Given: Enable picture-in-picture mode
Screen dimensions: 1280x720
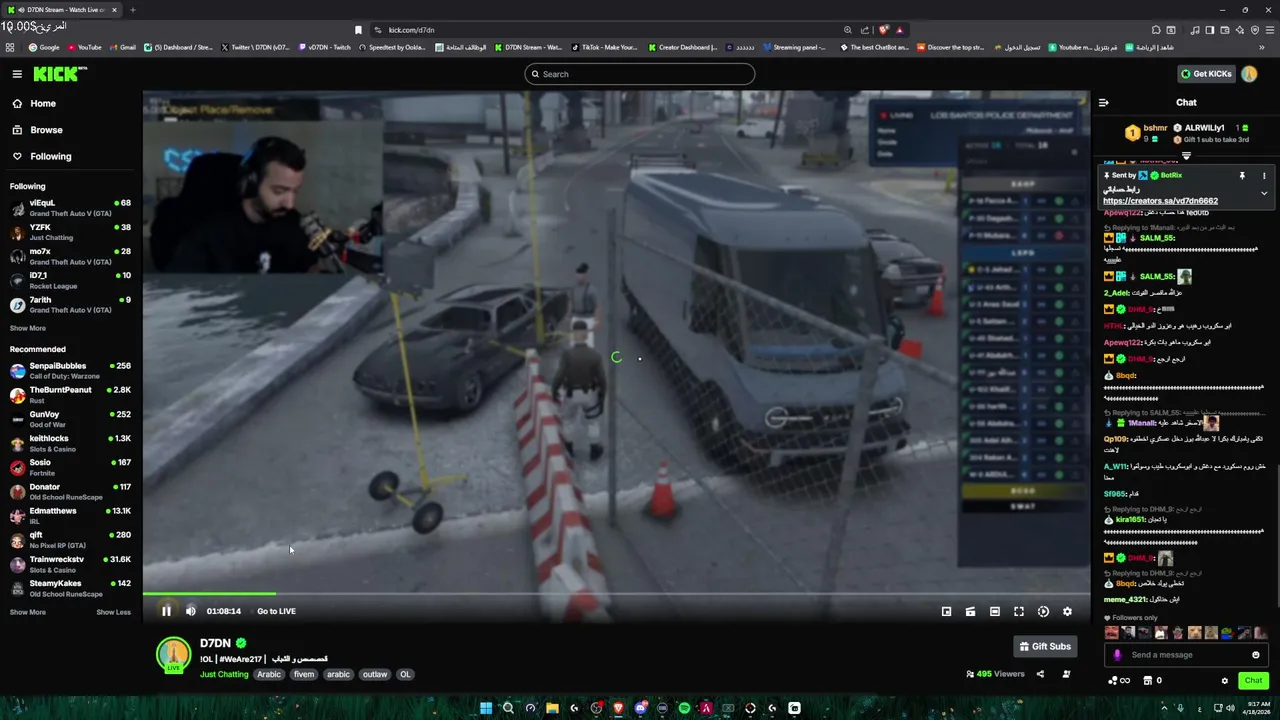Looking at the screenshot, I should (946, 611).
